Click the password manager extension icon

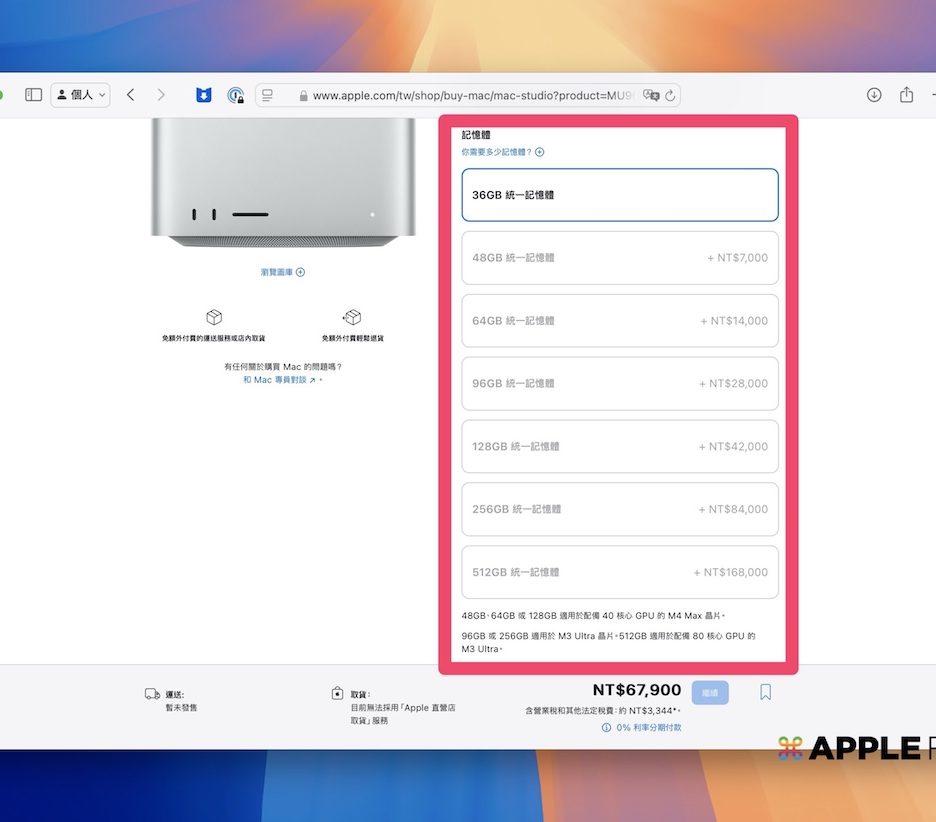click(236, 95)
